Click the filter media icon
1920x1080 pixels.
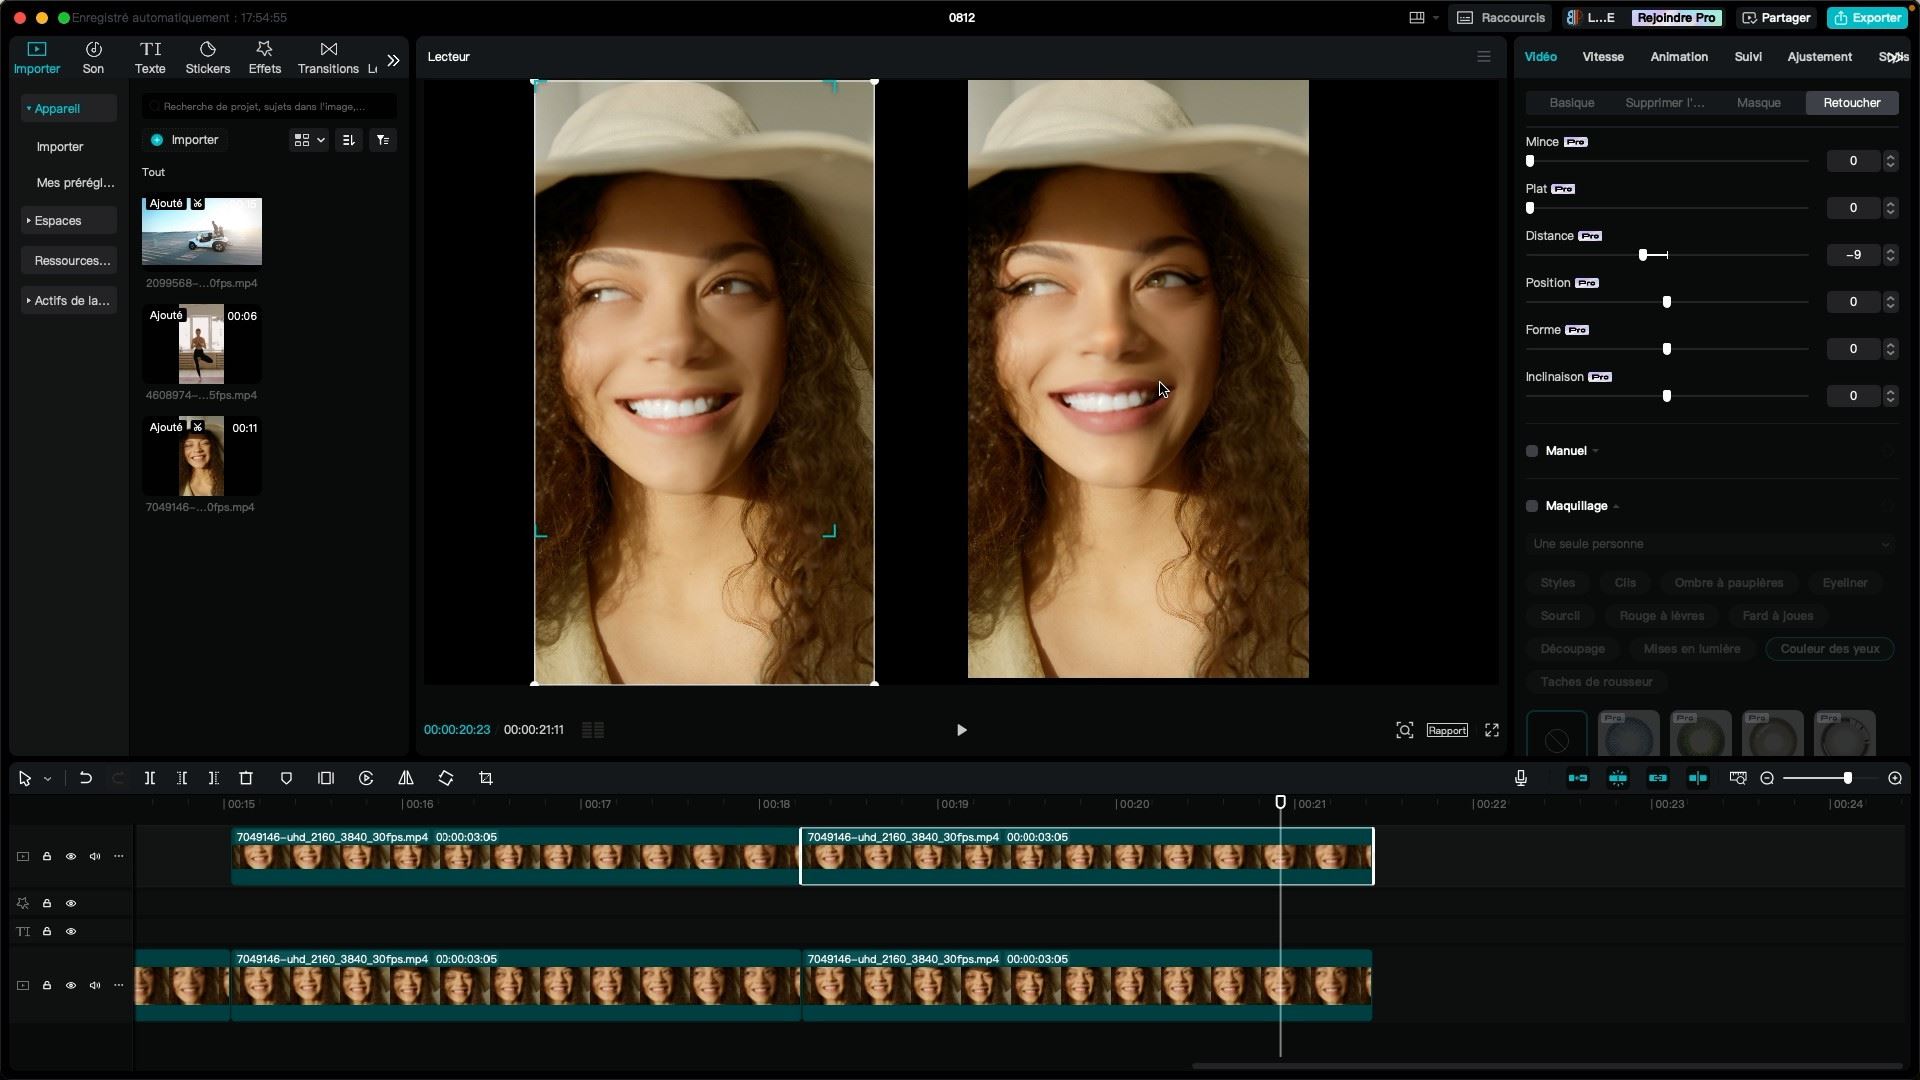coord(383,140)
